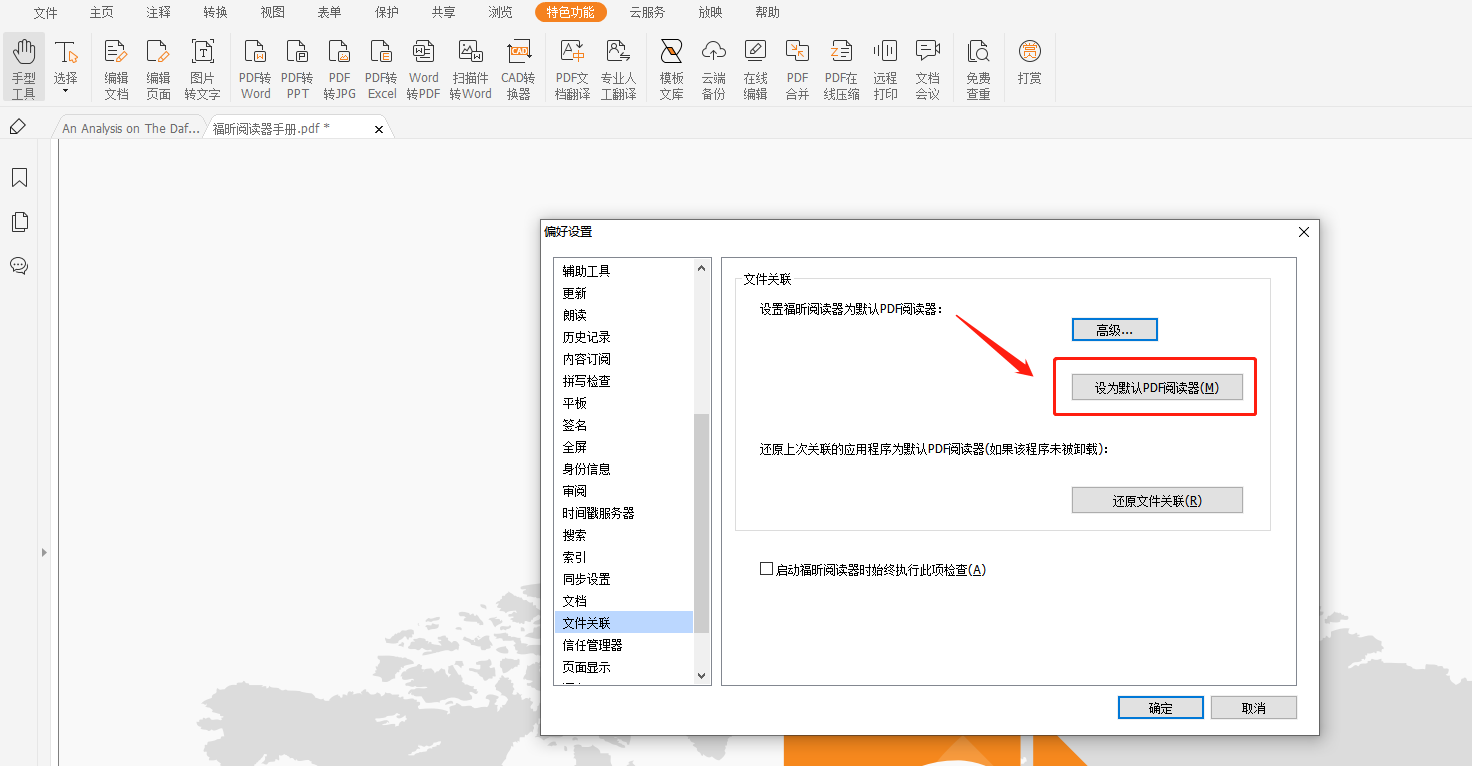Image resolution: width=1472 pixels, height=766 pixels.
Task: Open the bookmarks panel in left sidebar
Action: 19,178
